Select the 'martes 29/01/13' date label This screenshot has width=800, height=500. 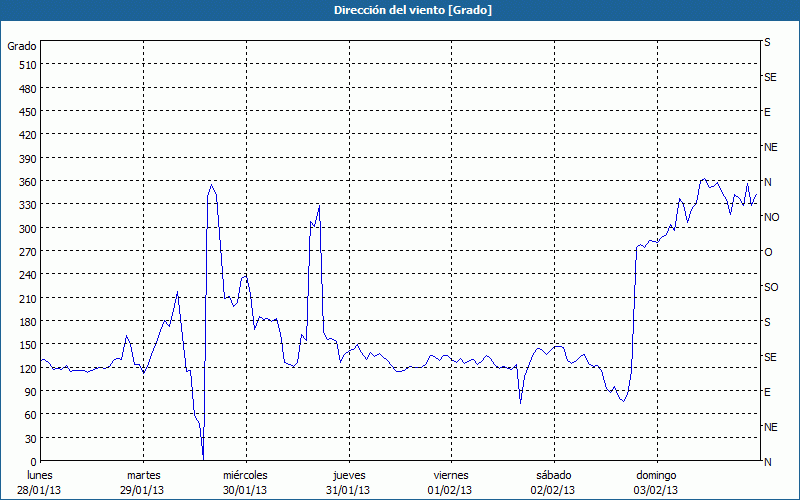click(x=142, y=482)
